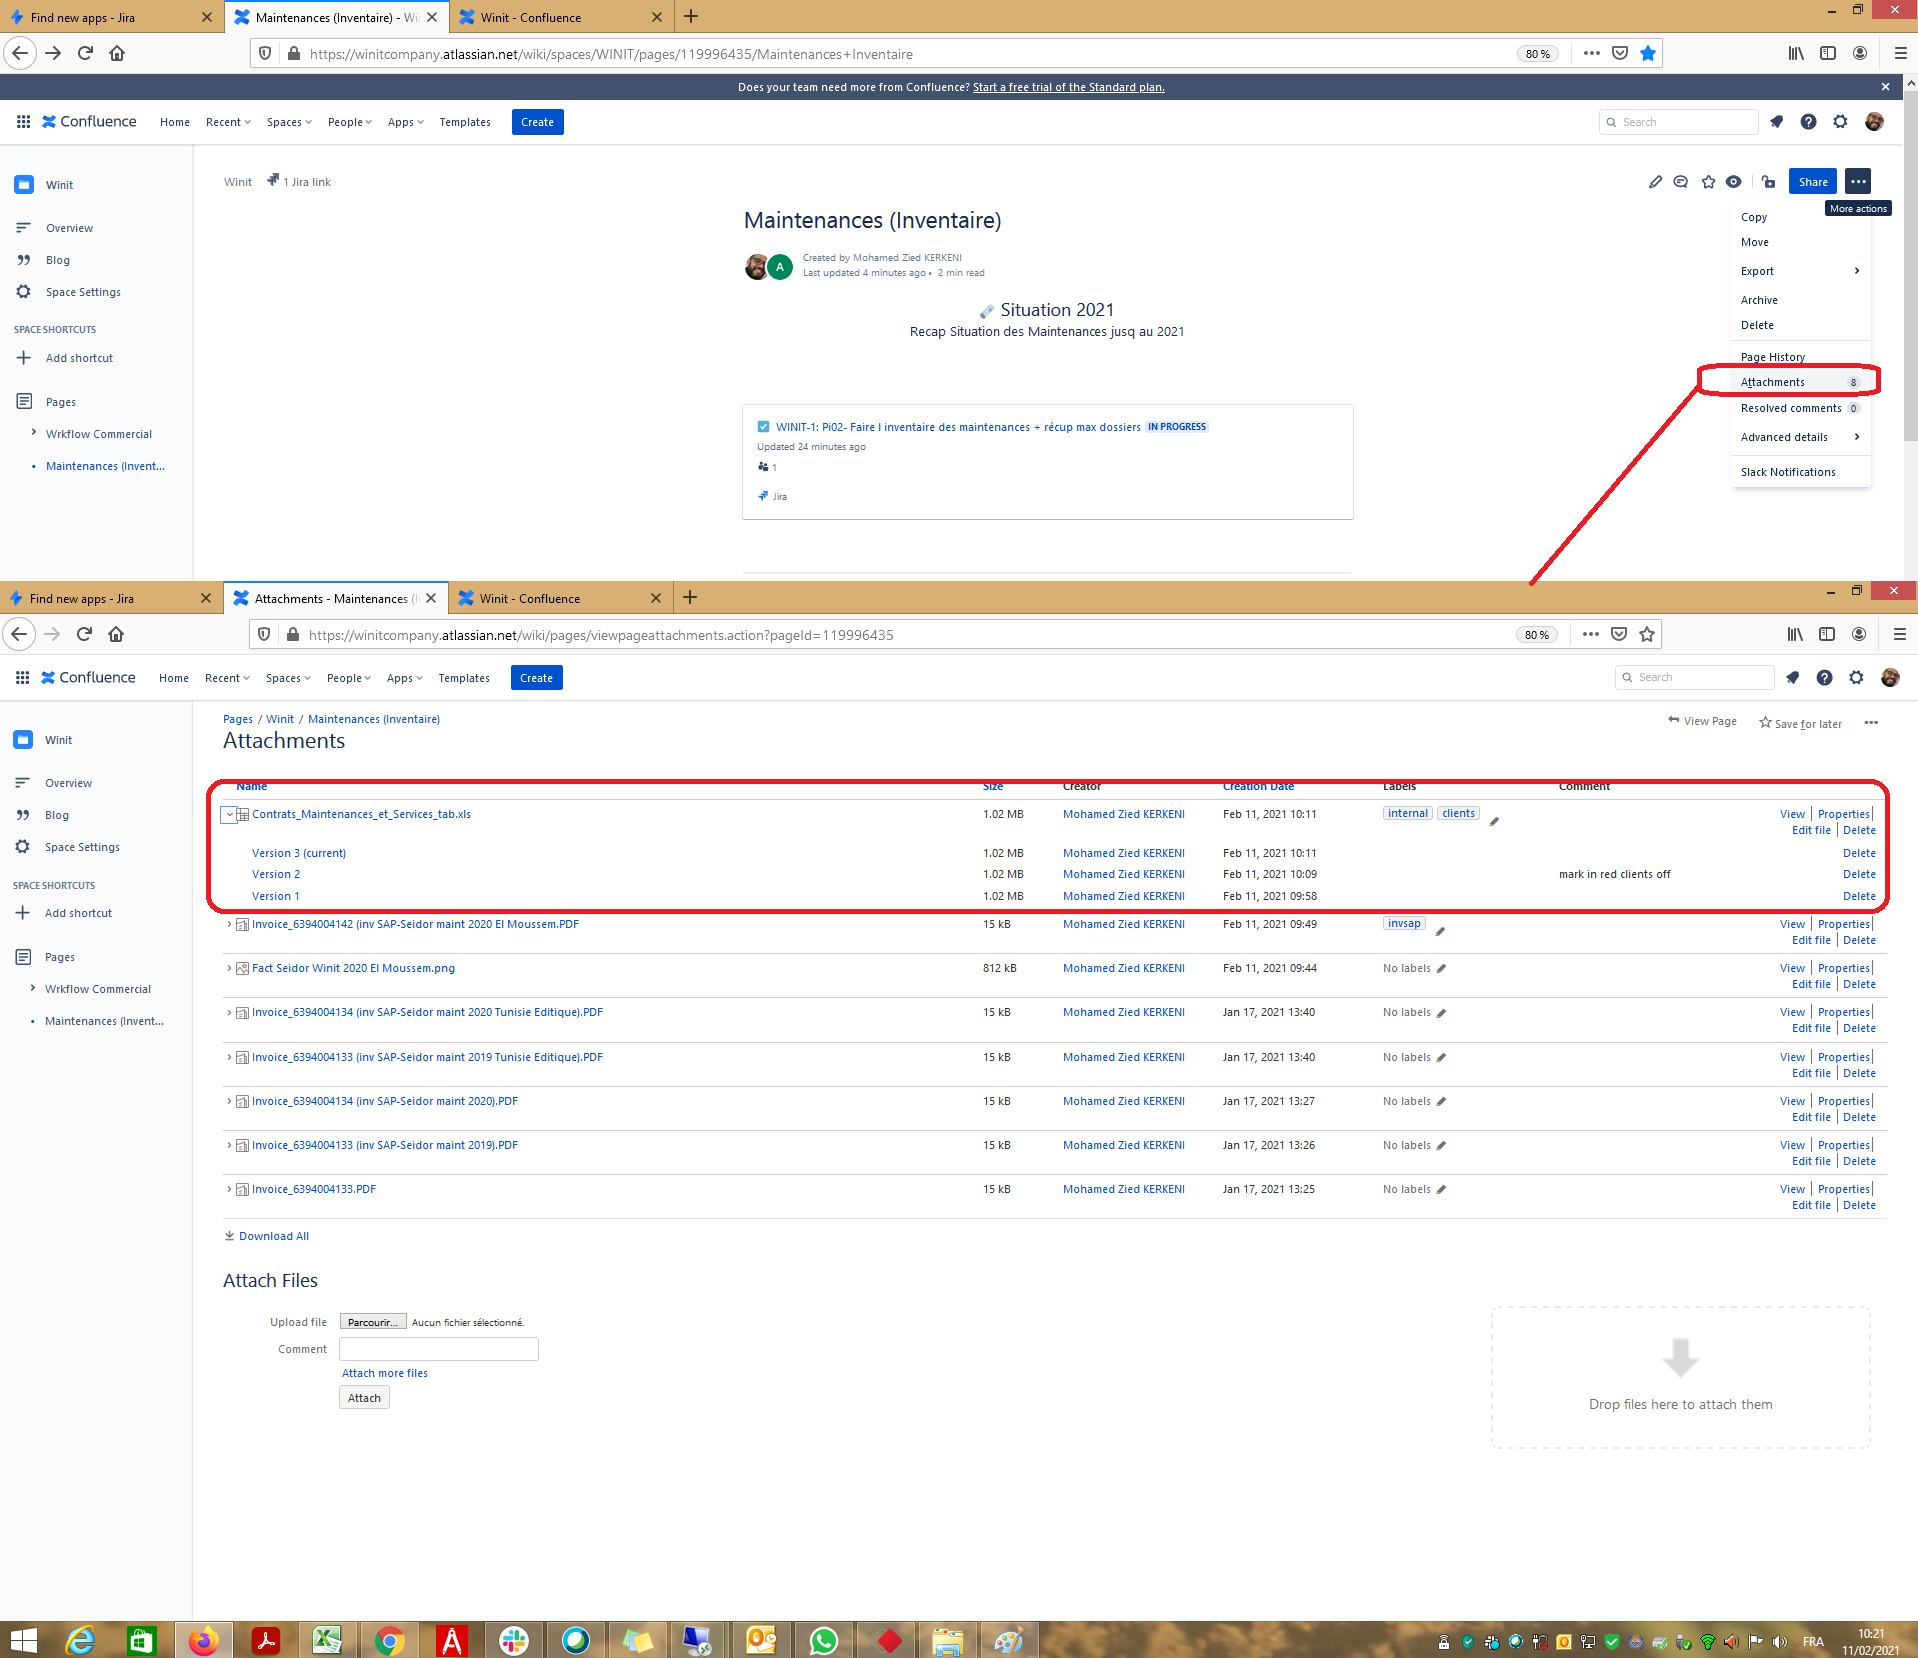The width and height of the screenshot is (1918, 1658).
Task: Open Space Settings in upper sidebar
Action: pos(83,292)
